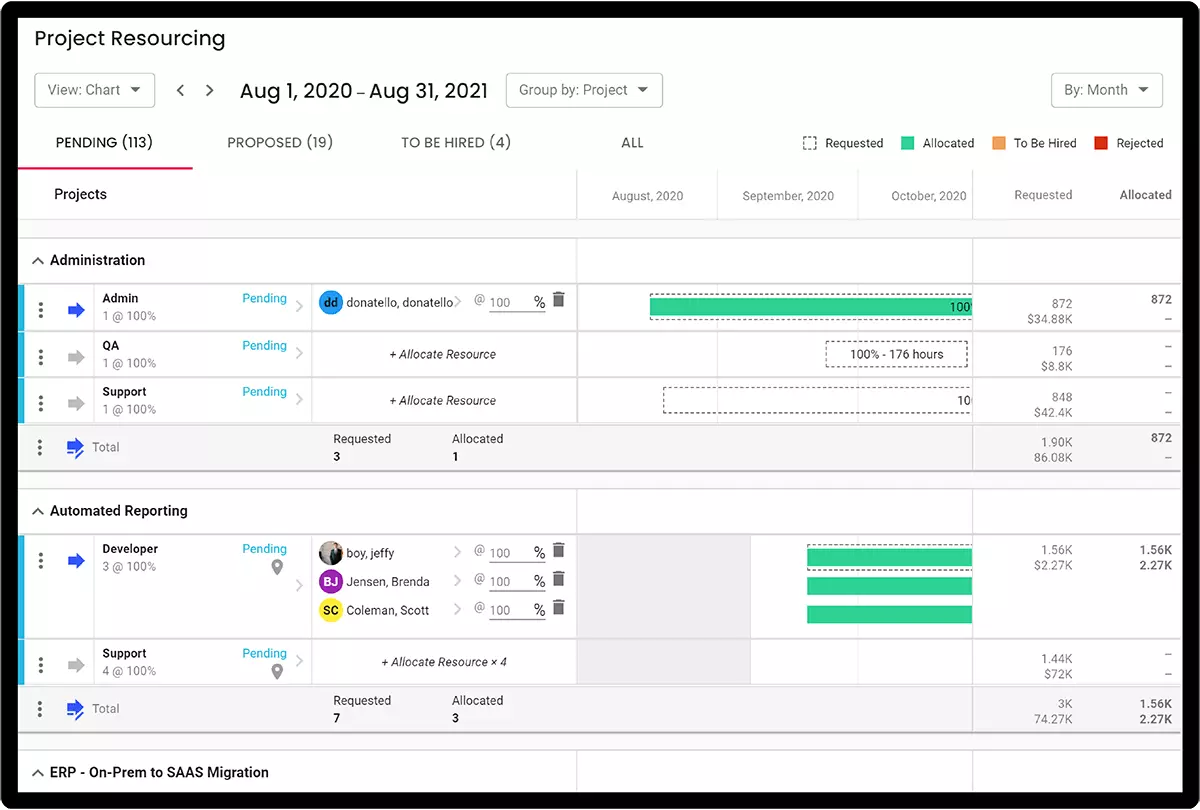Delete donatello allocation with trash icon

click(559, 300)
